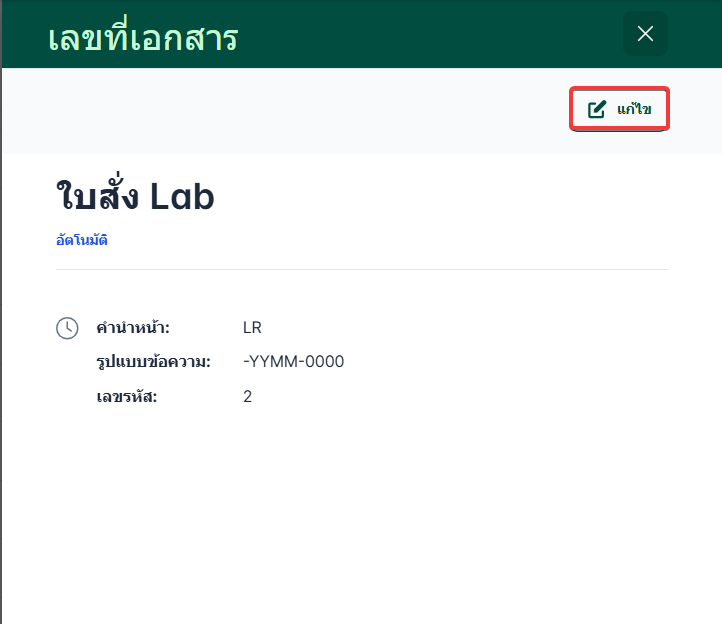This screenshot has height=624, width=722.
Task: Click the pencil icon inside แก้ไข
Action: click(x=597, y=109)
